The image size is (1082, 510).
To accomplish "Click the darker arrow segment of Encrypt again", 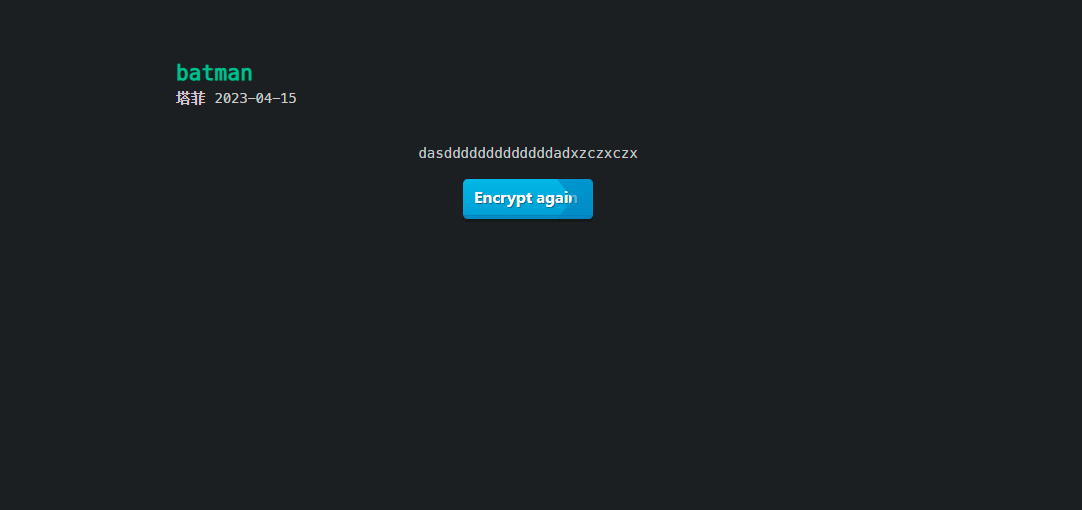I will pyautogui.click(x=578, y=199).
